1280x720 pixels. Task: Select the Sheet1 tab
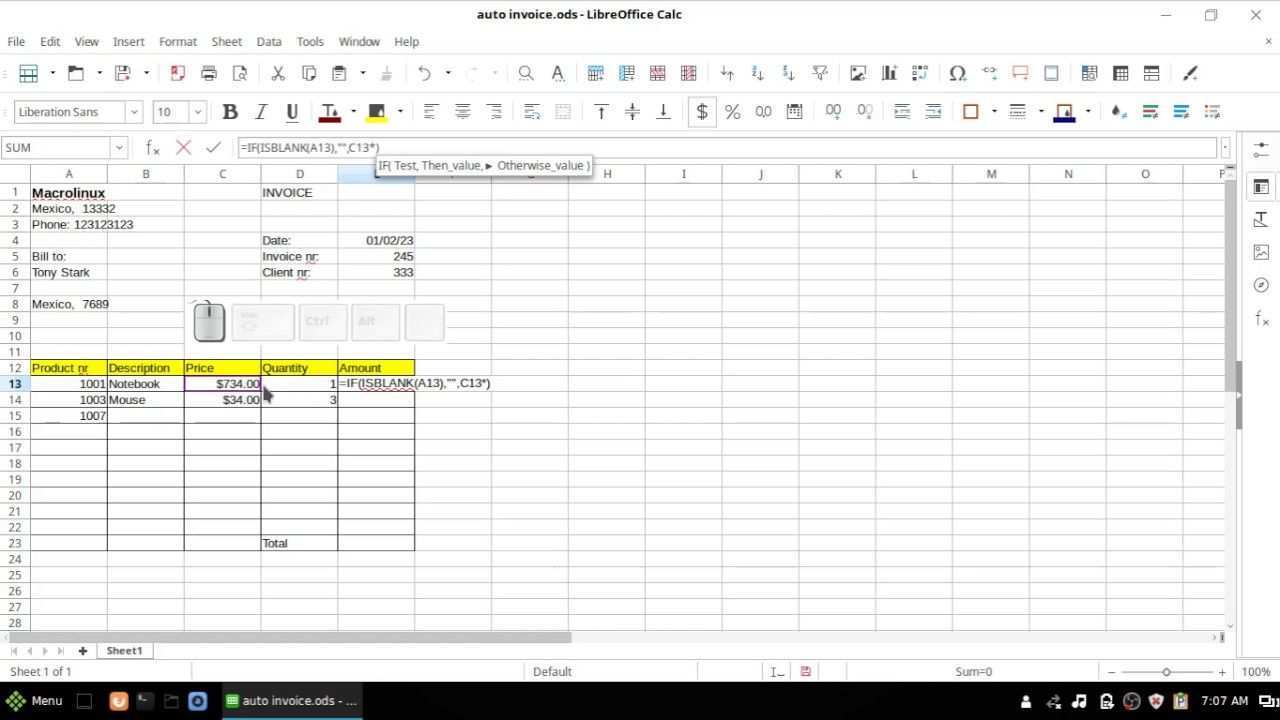124,651
